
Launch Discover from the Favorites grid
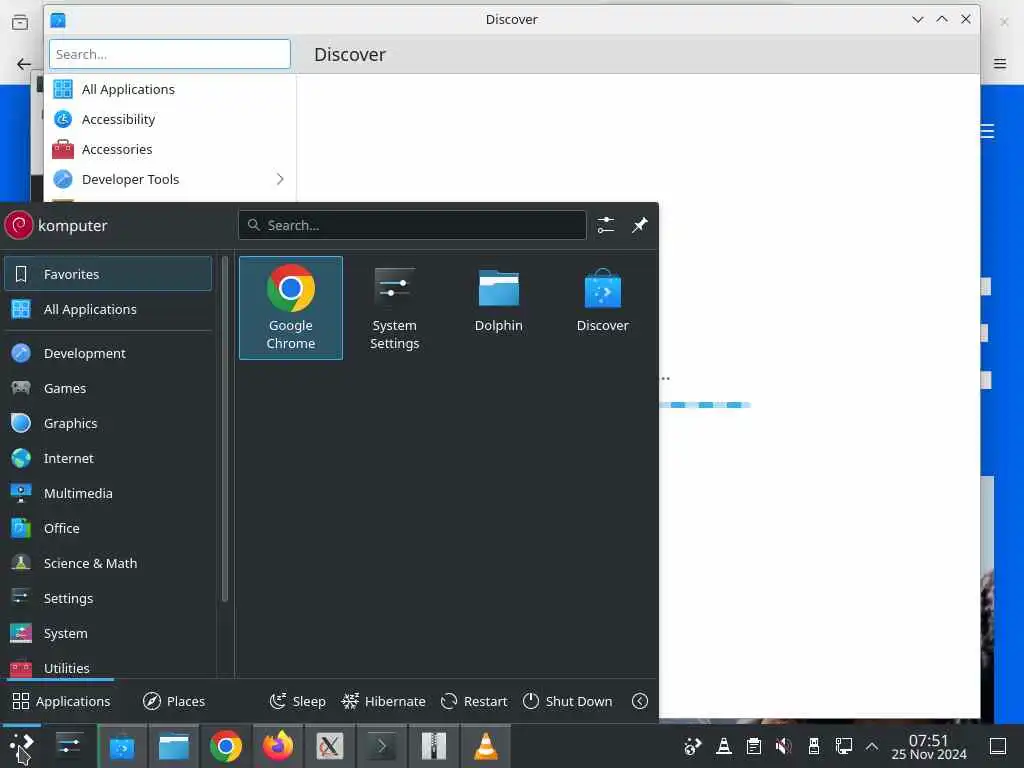point(602,308)
